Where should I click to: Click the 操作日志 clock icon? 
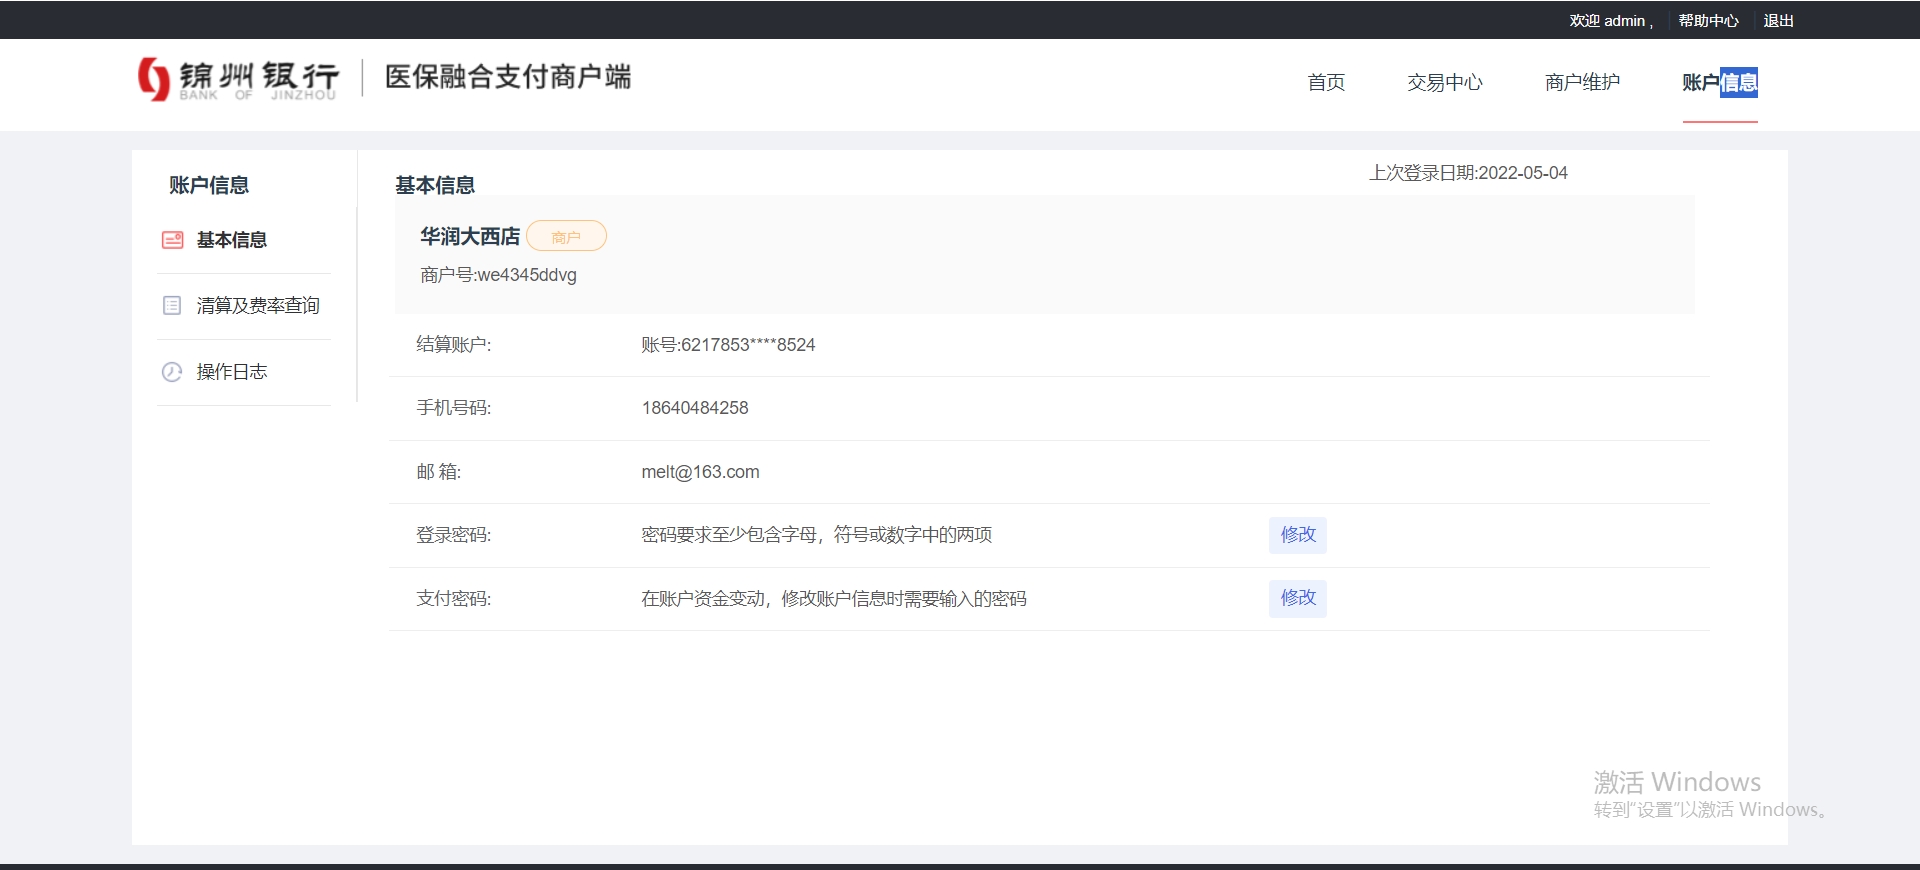[x=172, y=372]
